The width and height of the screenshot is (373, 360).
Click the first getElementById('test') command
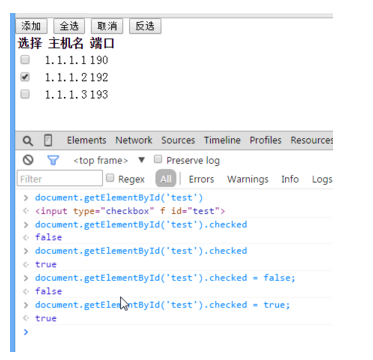(119, 198)
